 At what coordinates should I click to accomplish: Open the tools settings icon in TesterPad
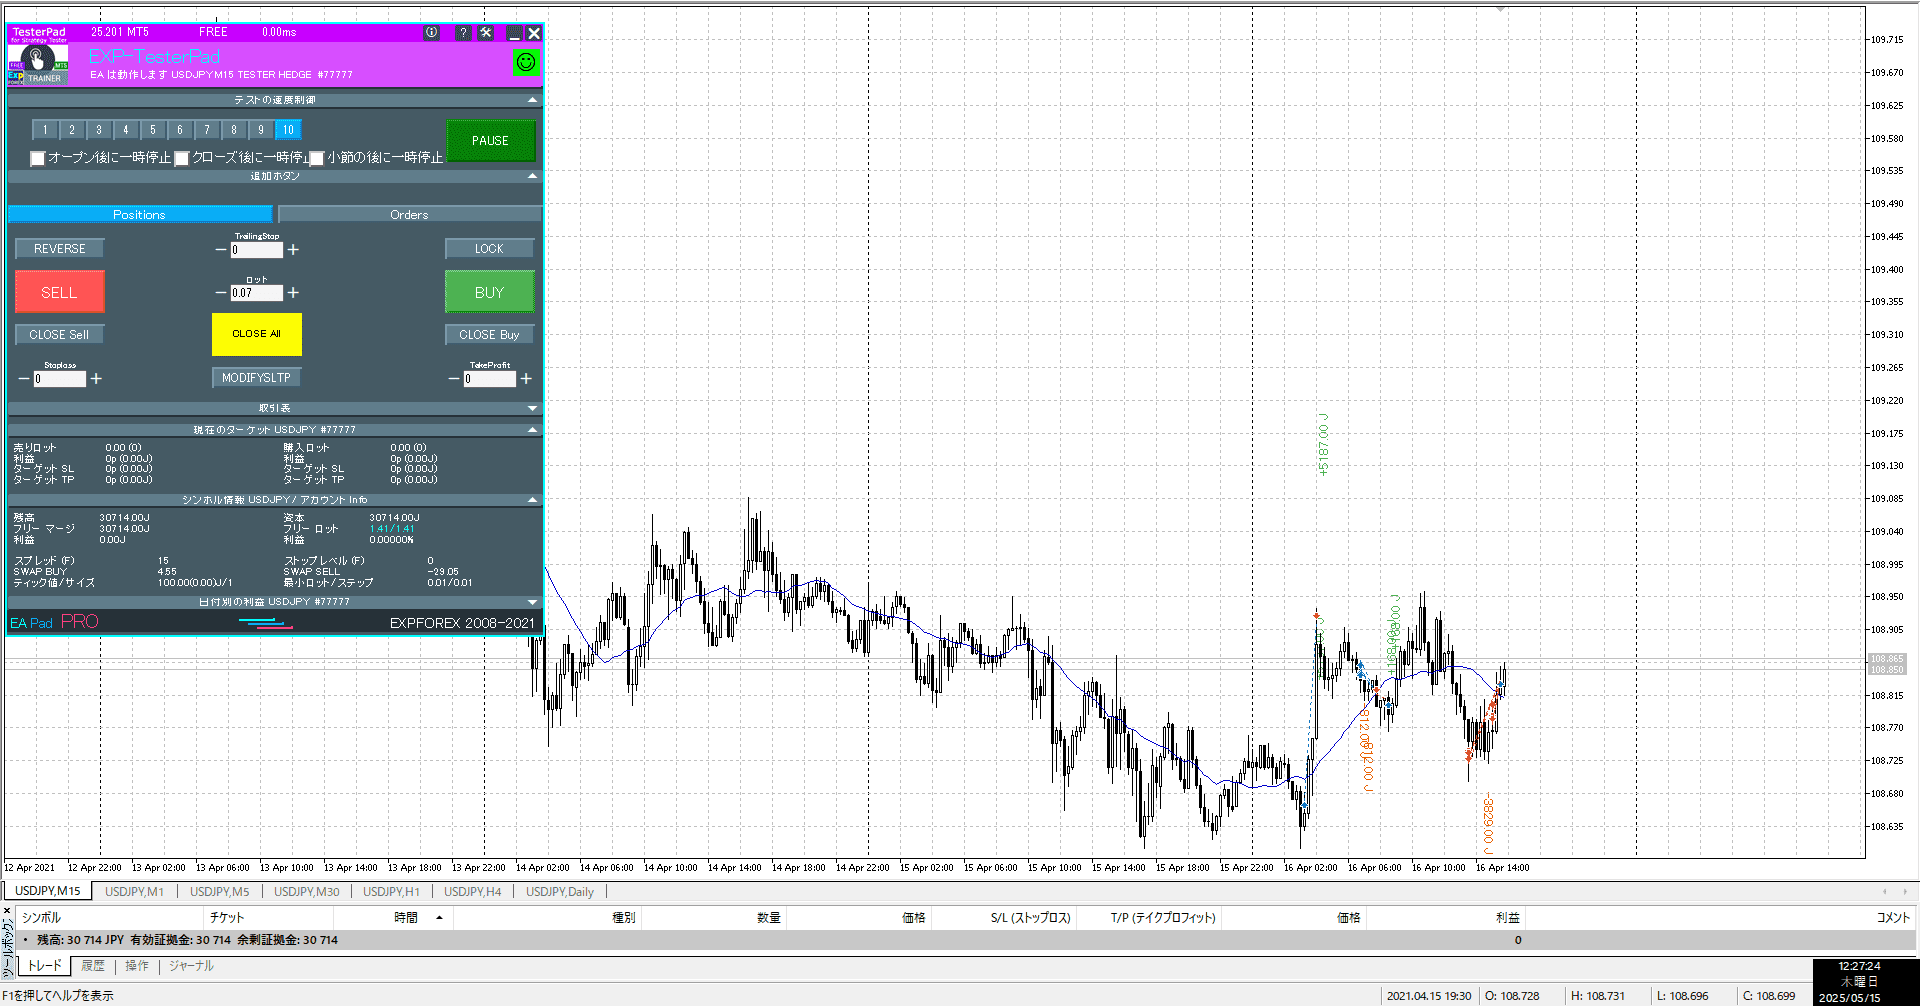pyautogui.click(x=486, y=33)
